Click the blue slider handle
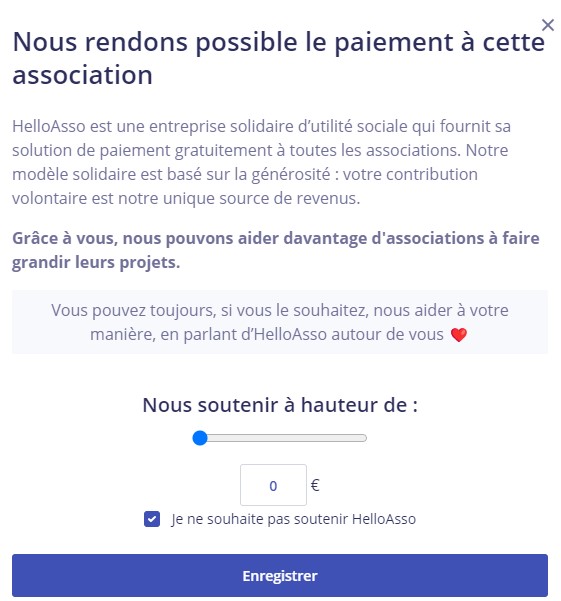The width and height of the screenshot is (561, 601). pyautogui.click(x=200, y=438)
